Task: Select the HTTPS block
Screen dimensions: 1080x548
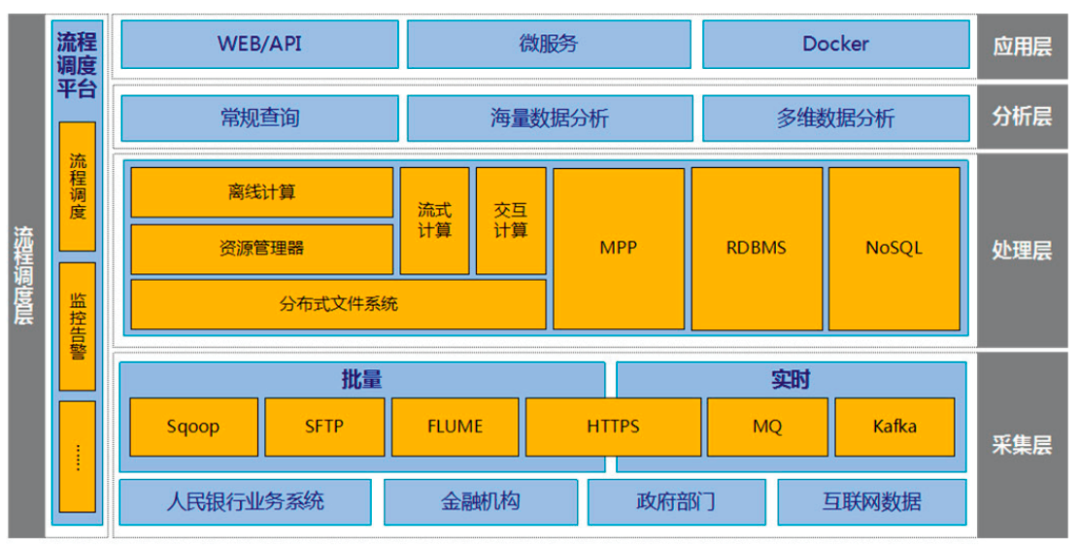Action: coord(613,427)
